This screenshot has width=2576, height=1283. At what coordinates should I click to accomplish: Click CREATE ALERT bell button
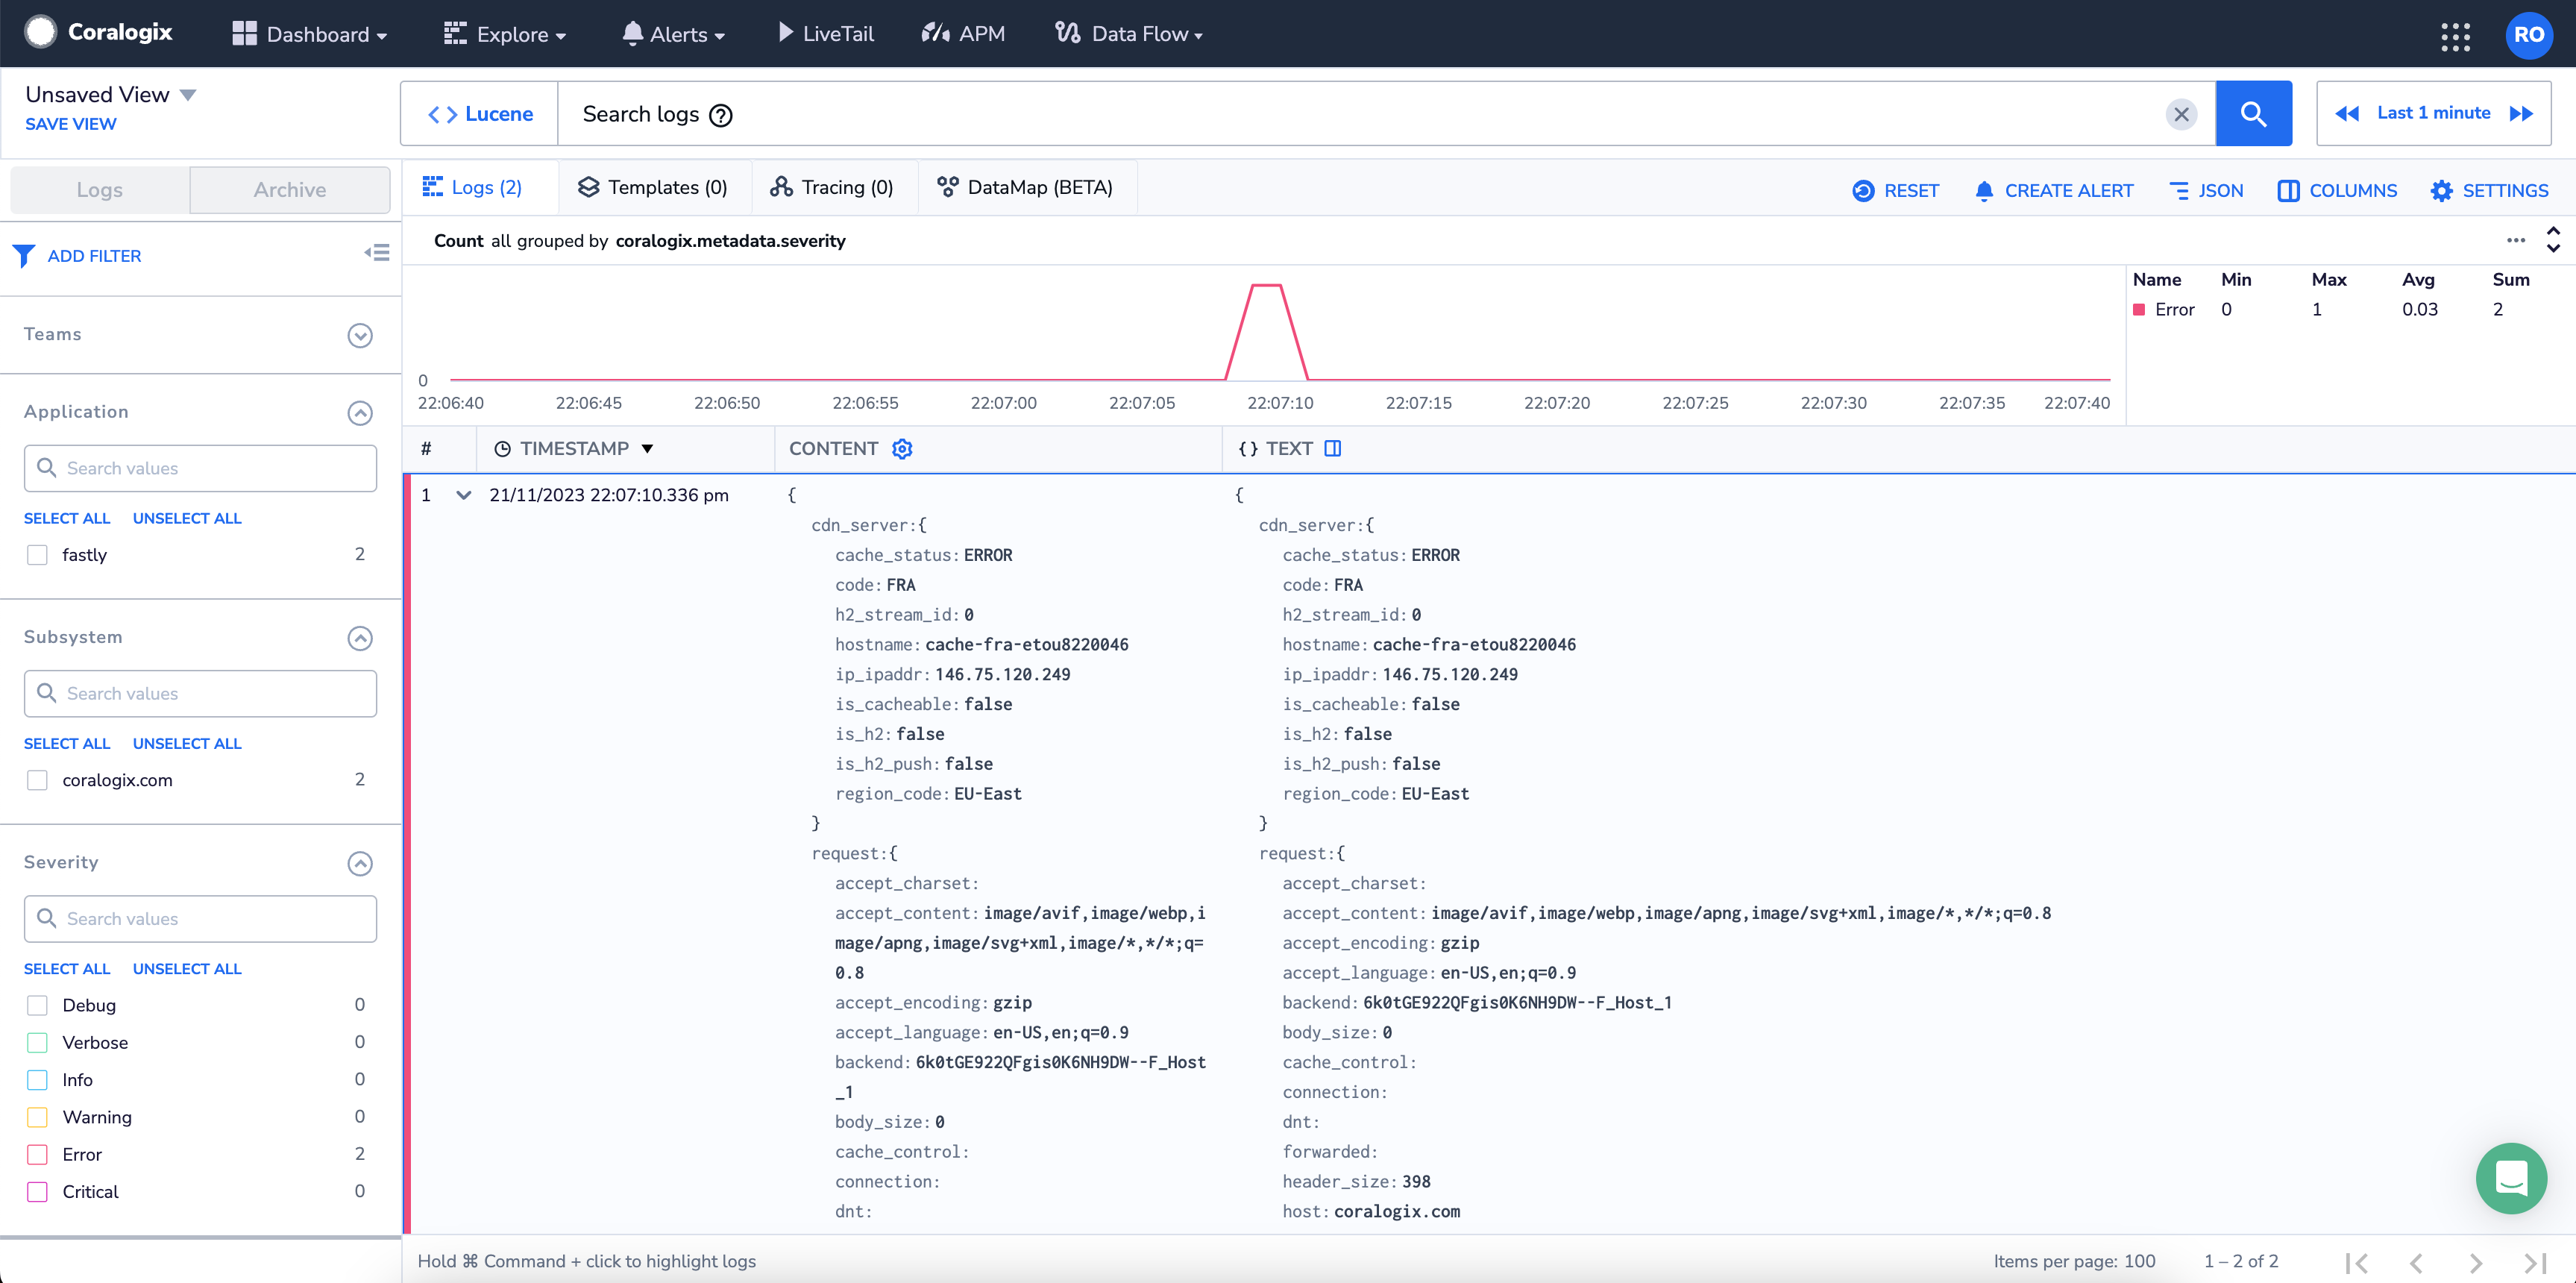tap(2054, 190)
